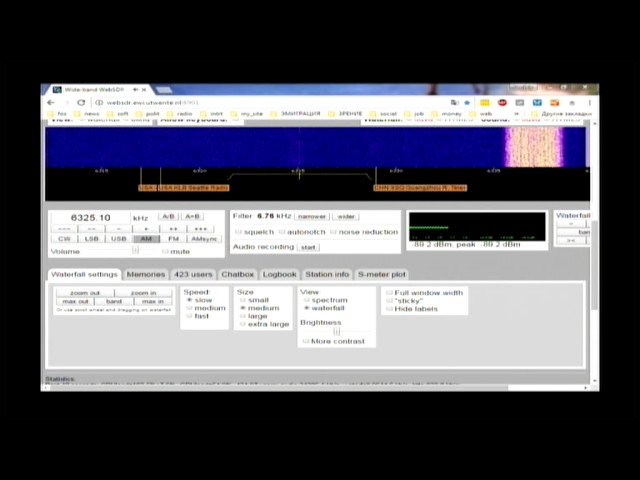
Task: Open the 'social' bookmark folder
Action: [x=383, y=114]
